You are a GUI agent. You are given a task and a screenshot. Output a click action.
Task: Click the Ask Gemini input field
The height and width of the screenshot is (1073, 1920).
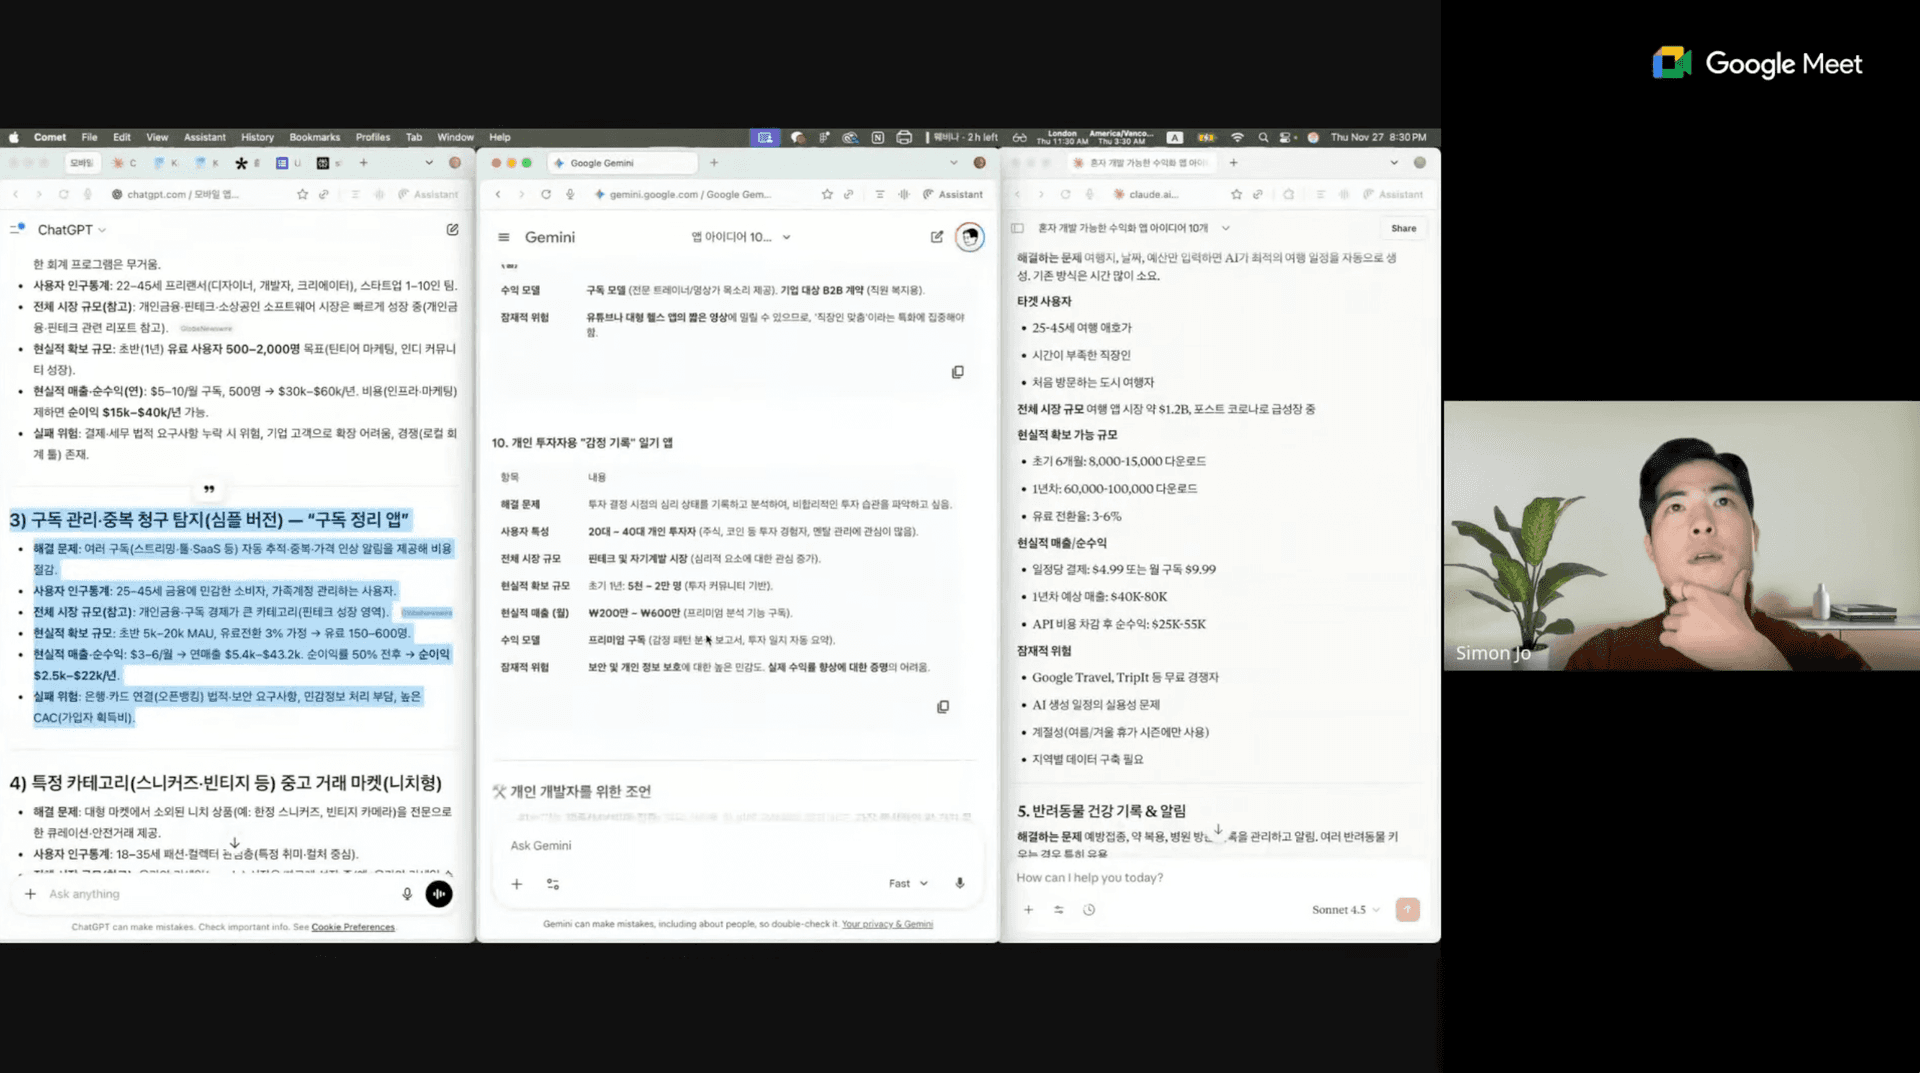700,846
